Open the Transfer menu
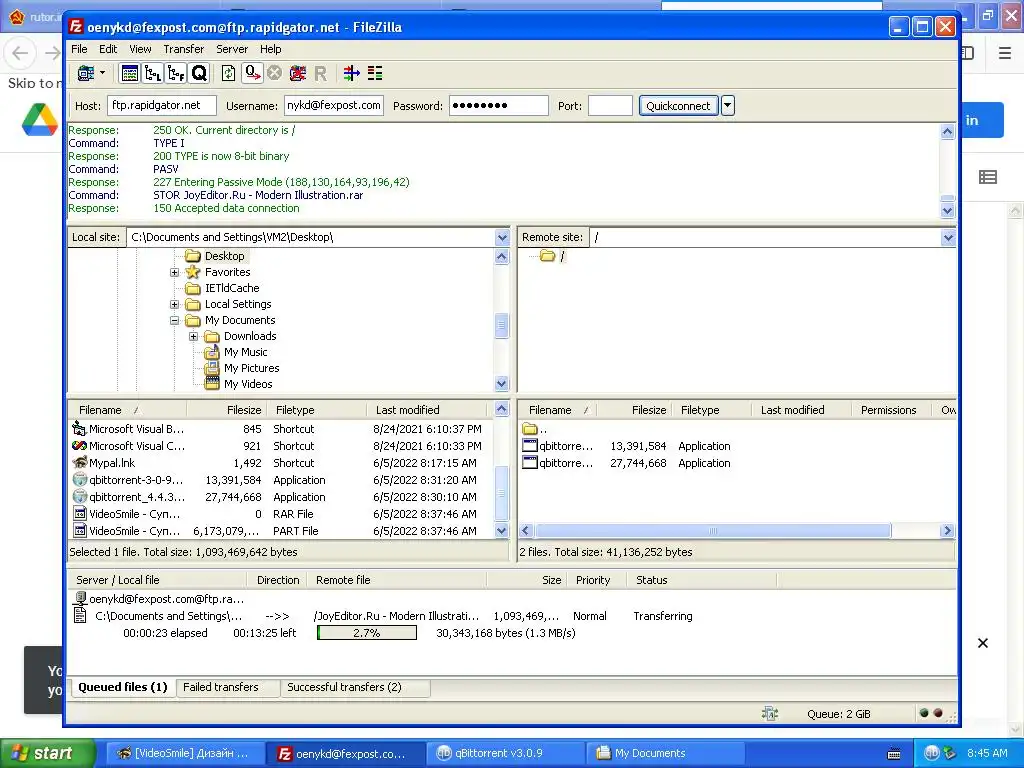1024x768 pixels. pyautogui.click(x=184, y=49)
